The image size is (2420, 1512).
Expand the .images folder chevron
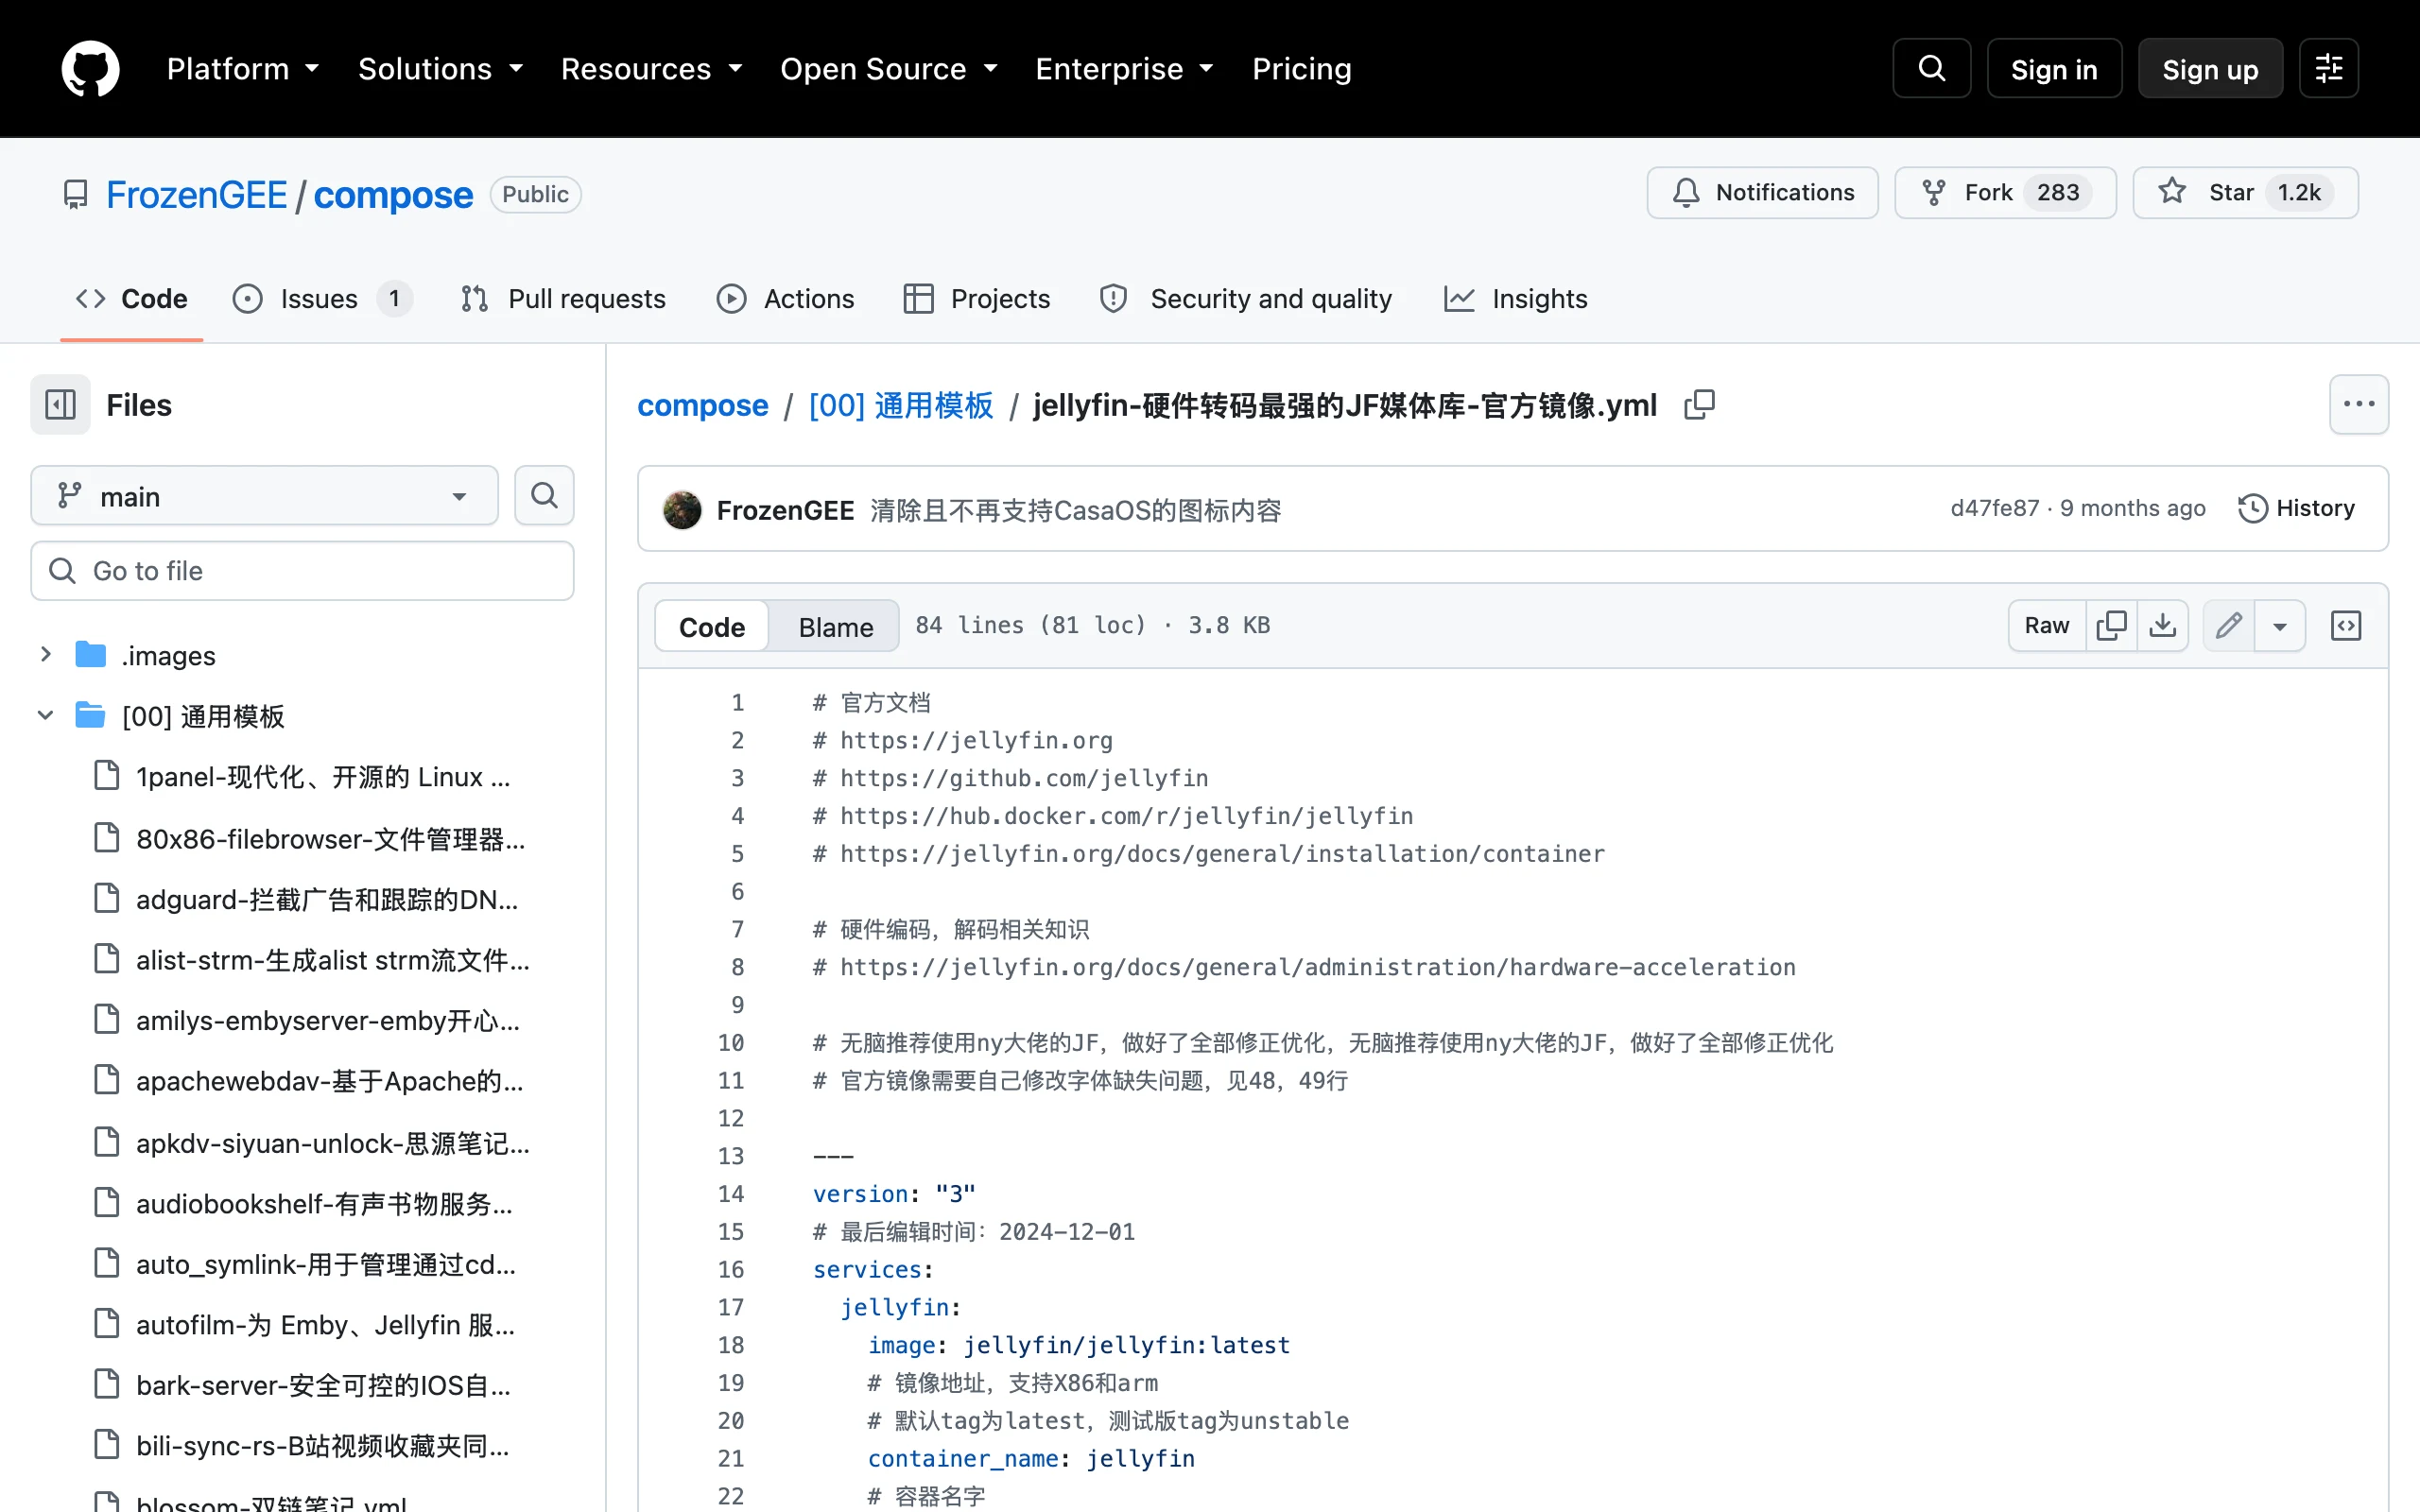[45, 655]
